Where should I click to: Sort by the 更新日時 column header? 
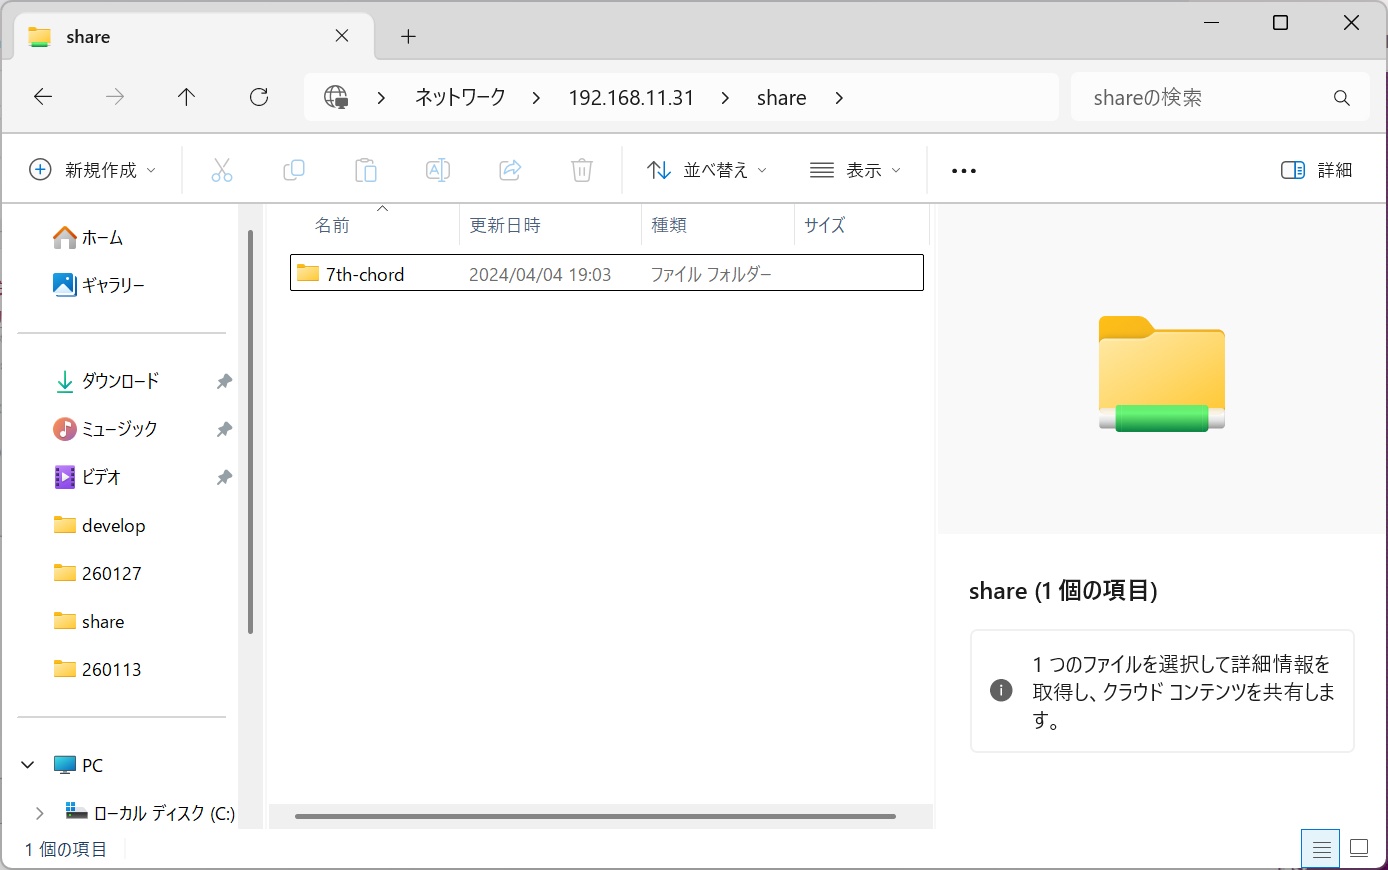pos(505,225)
